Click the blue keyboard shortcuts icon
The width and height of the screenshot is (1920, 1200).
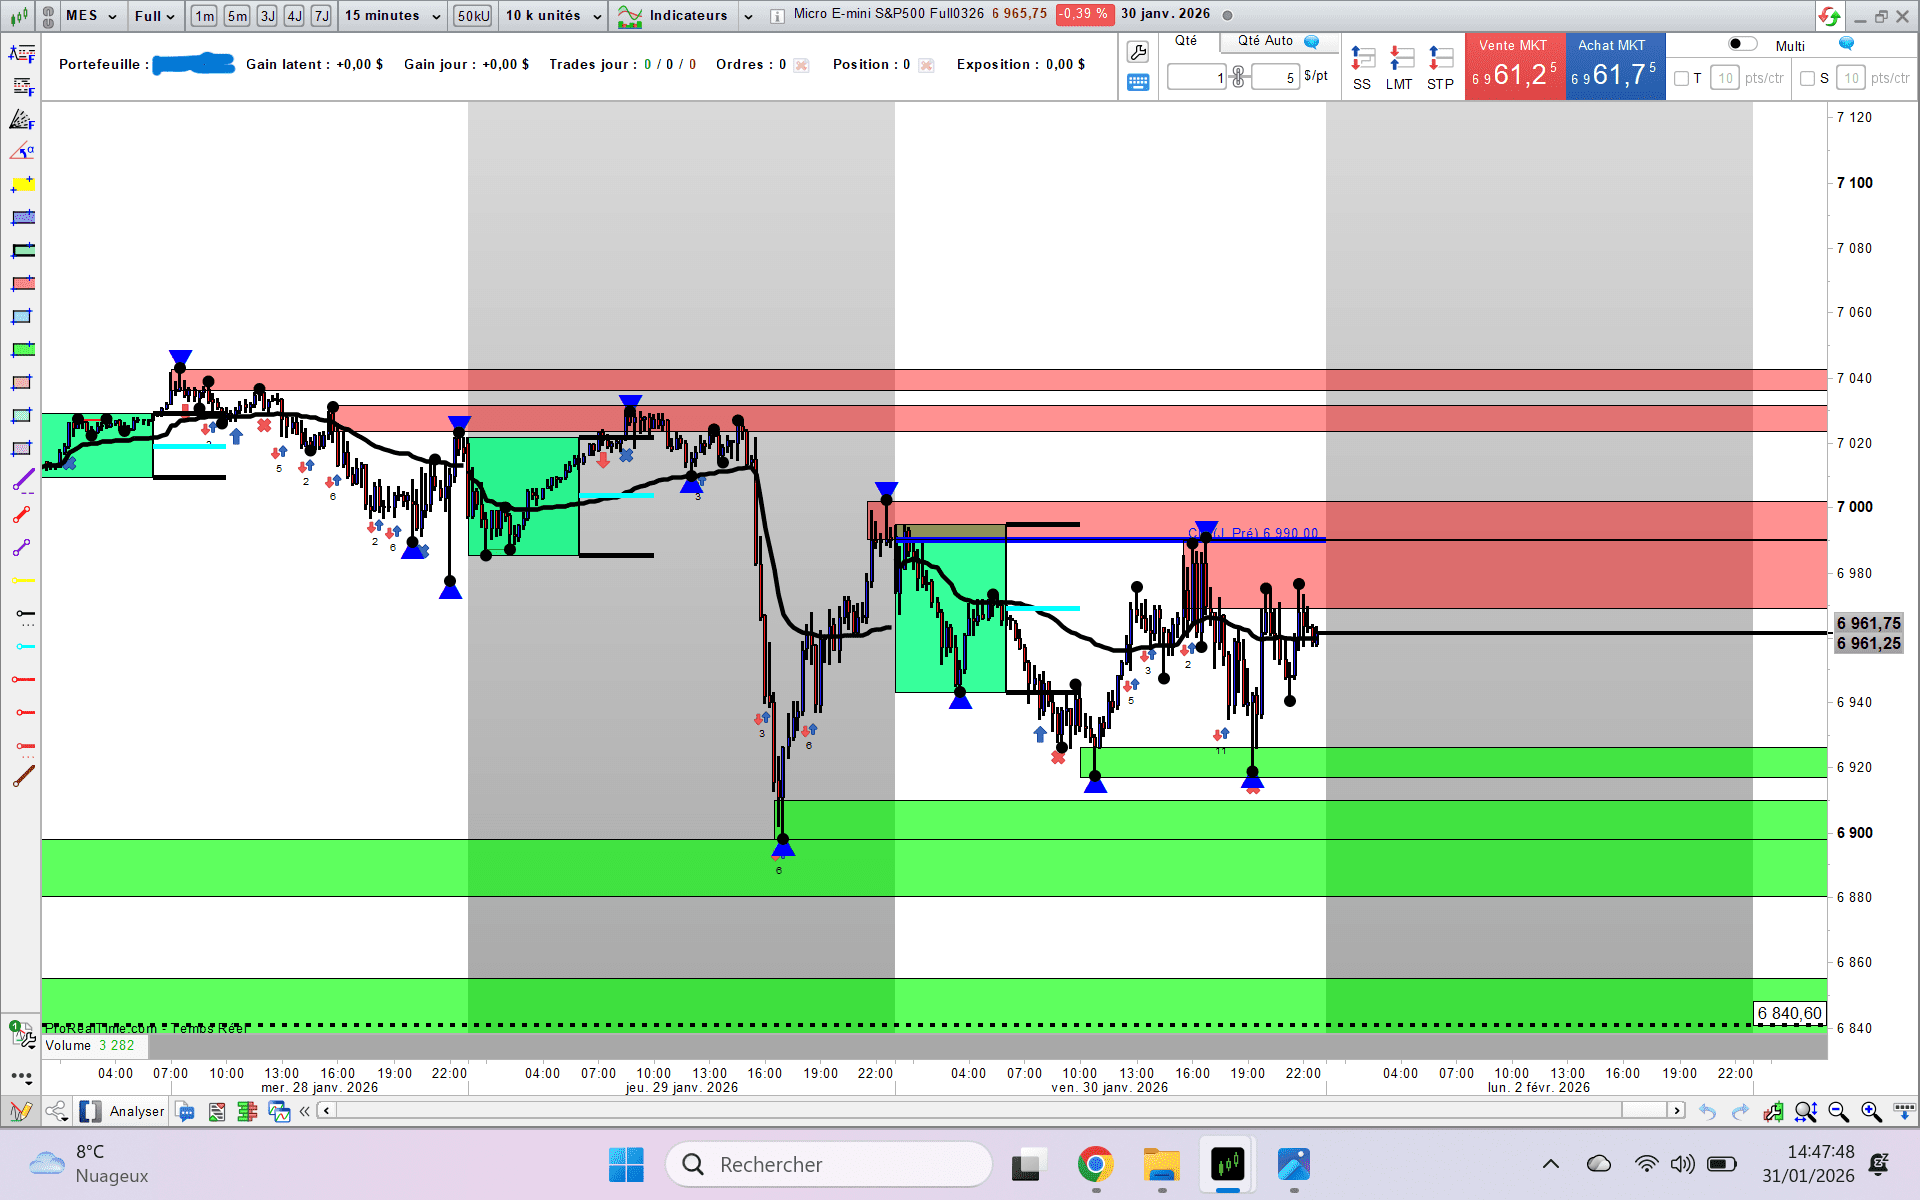tap(1137, 82)
